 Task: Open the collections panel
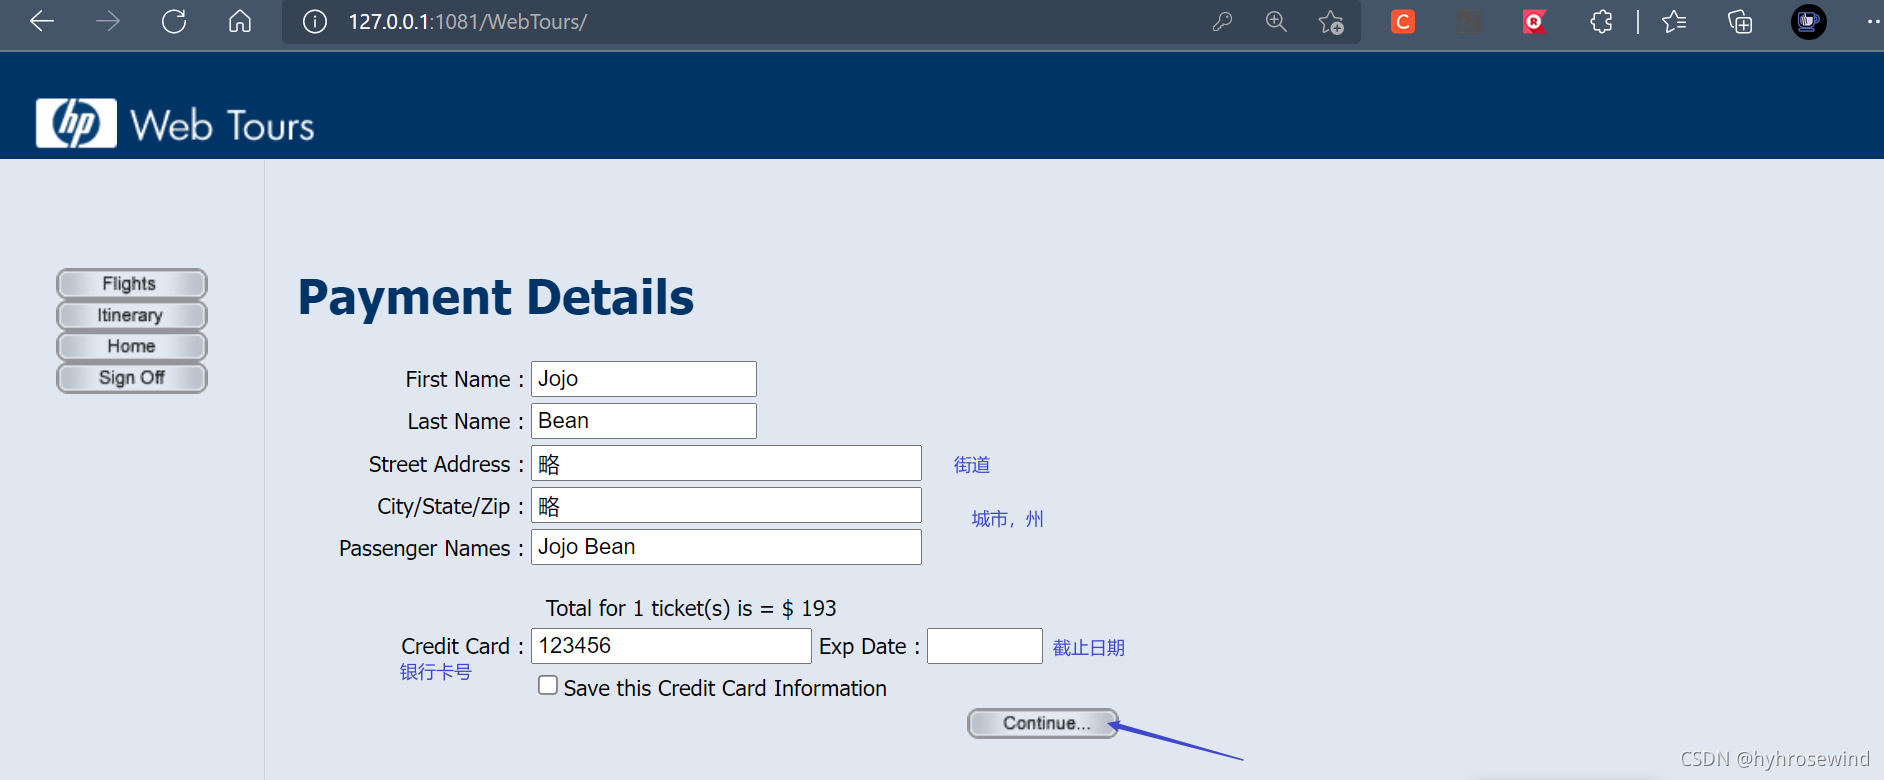(x=1740, y=22)
